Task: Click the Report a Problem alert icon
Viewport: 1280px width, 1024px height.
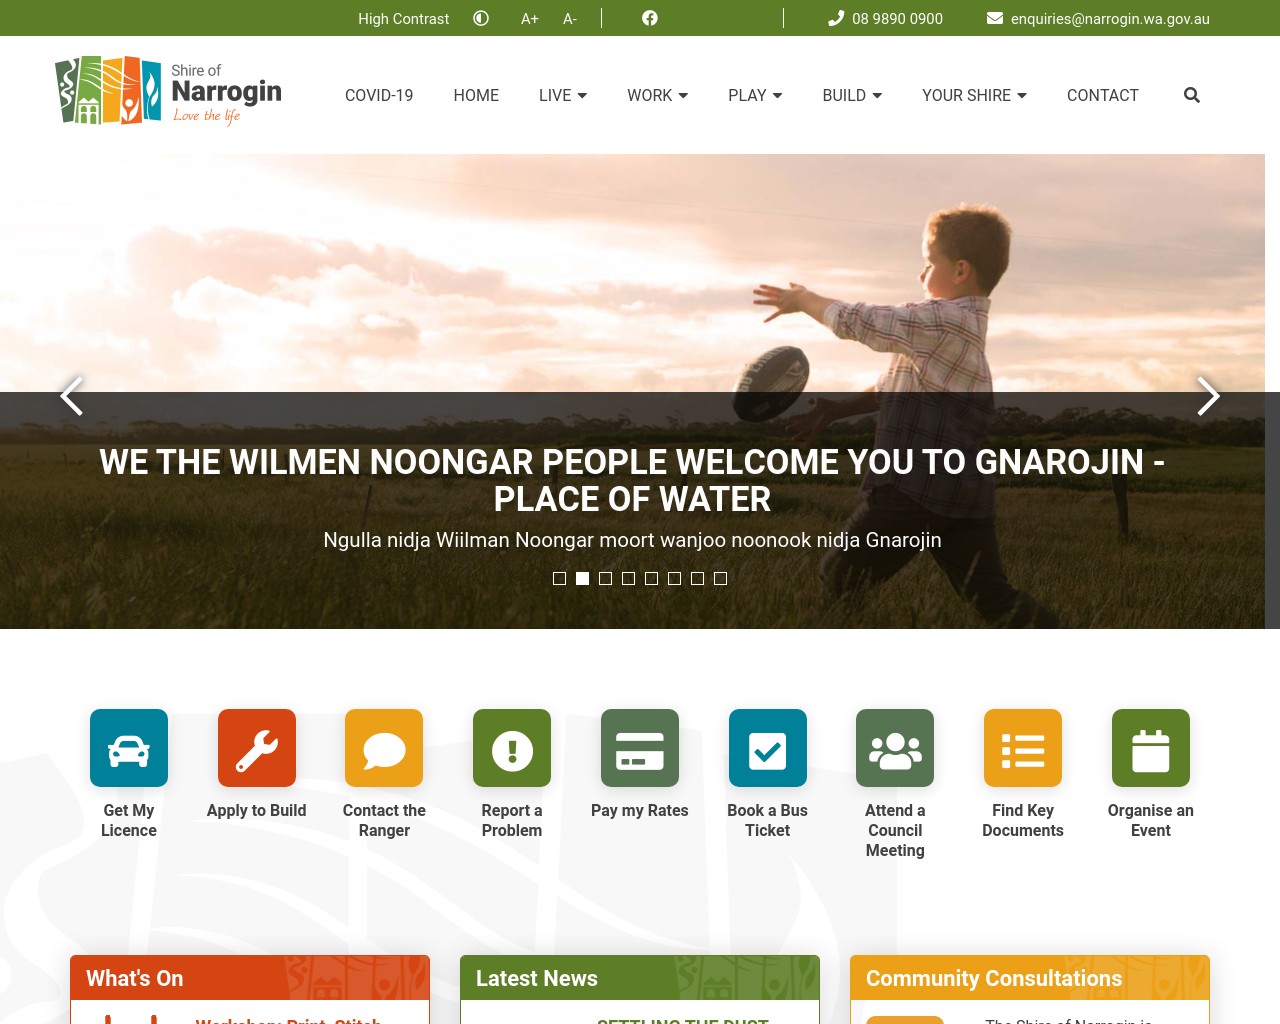Action: pyautogui.click(x=511, y=747)
